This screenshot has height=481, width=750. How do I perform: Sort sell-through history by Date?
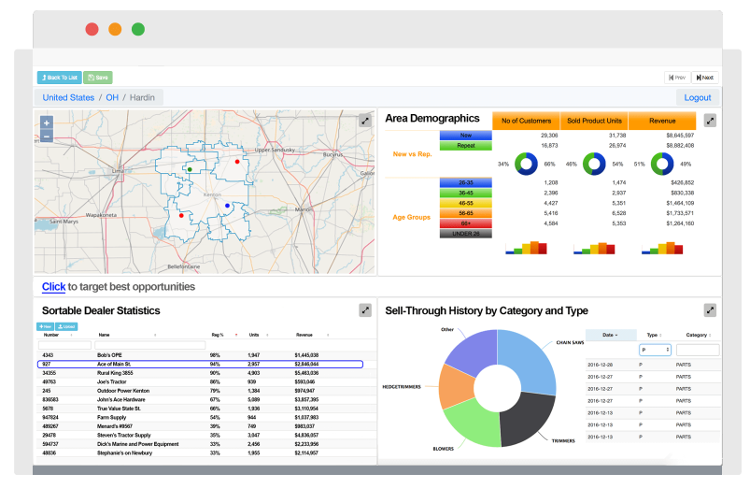point(610,335)
